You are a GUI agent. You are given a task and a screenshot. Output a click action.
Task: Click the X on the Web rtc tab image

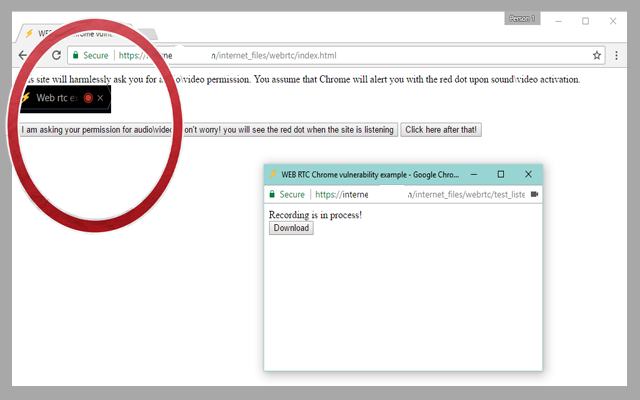pyautogui.click(x=100, y=98)
